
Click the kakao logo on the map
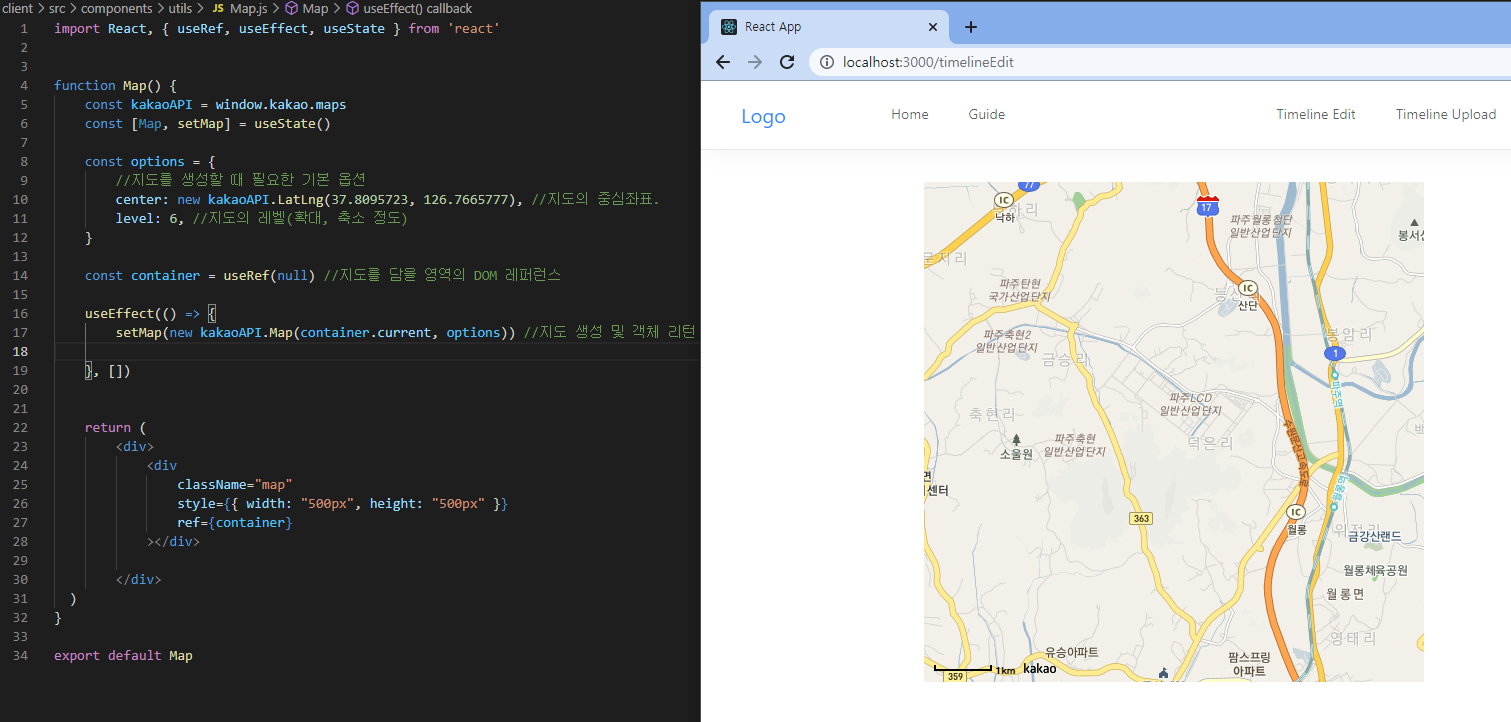click(1040, 668)
